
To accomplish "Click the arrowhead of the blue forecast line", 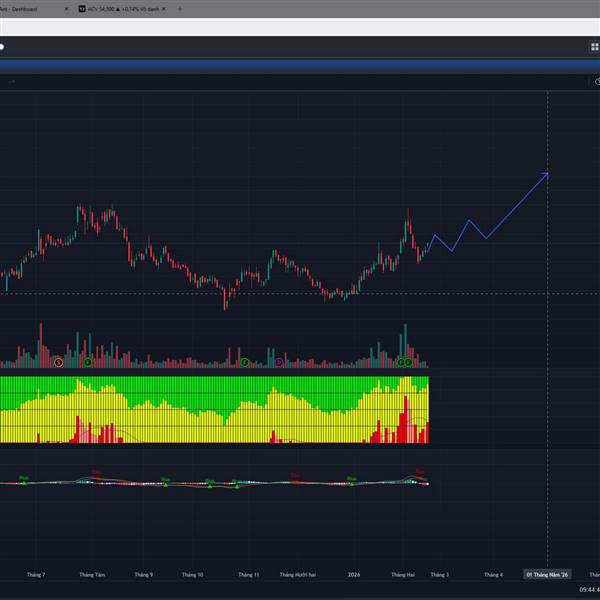I will 546,175.
